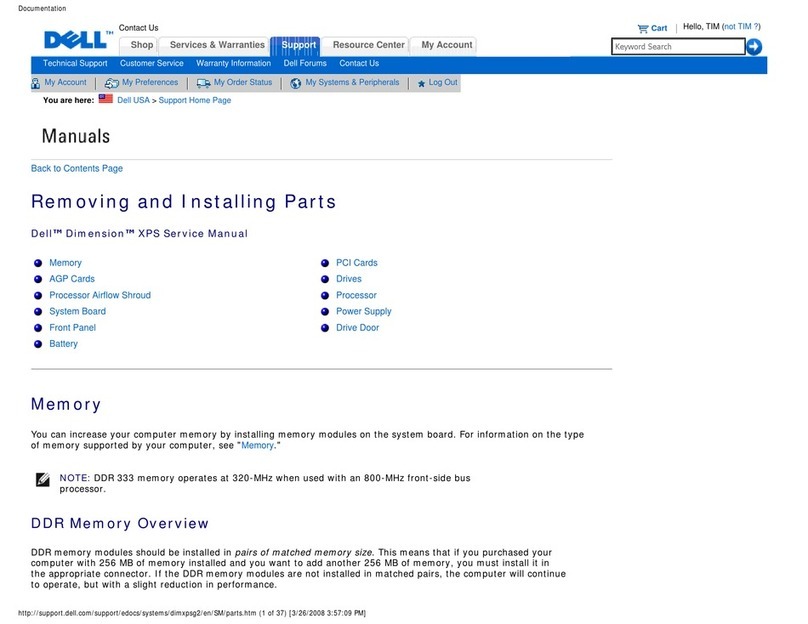Open Processor Airflow Shroud link
The height and width of the screenshot is (624, 808).
(100, 295)
